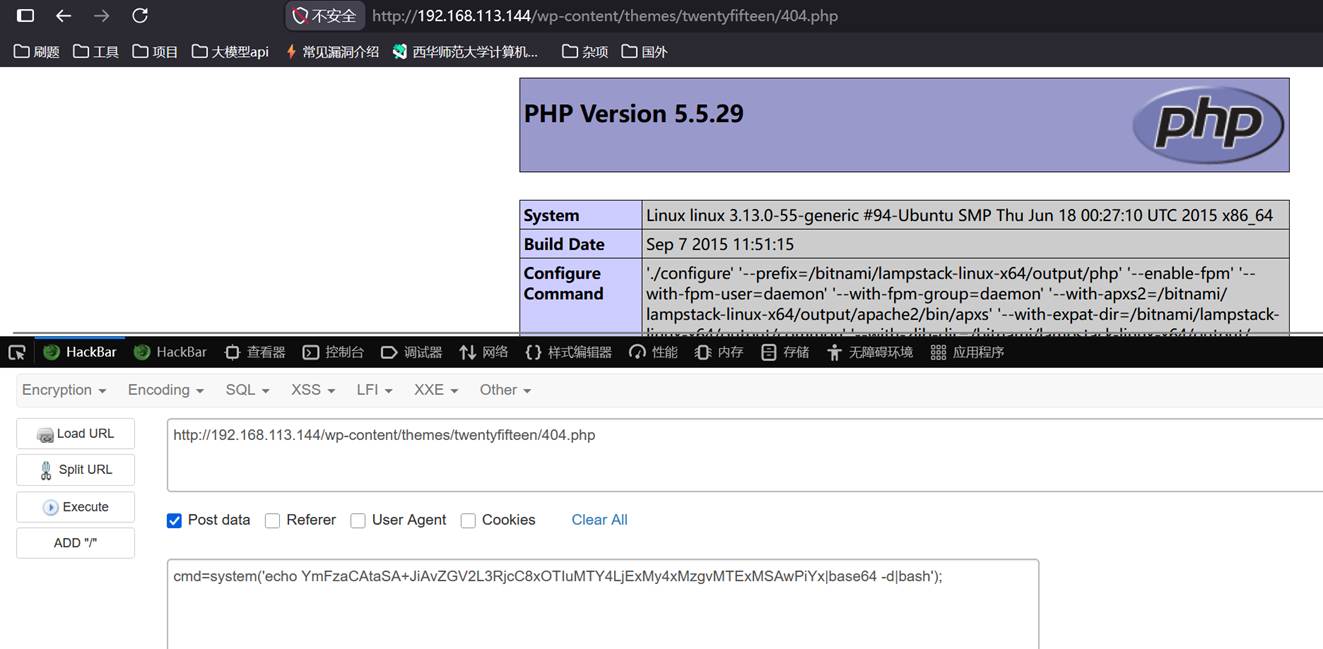
Task: Click in the HackBar URL text area
Action: (744, 455)
